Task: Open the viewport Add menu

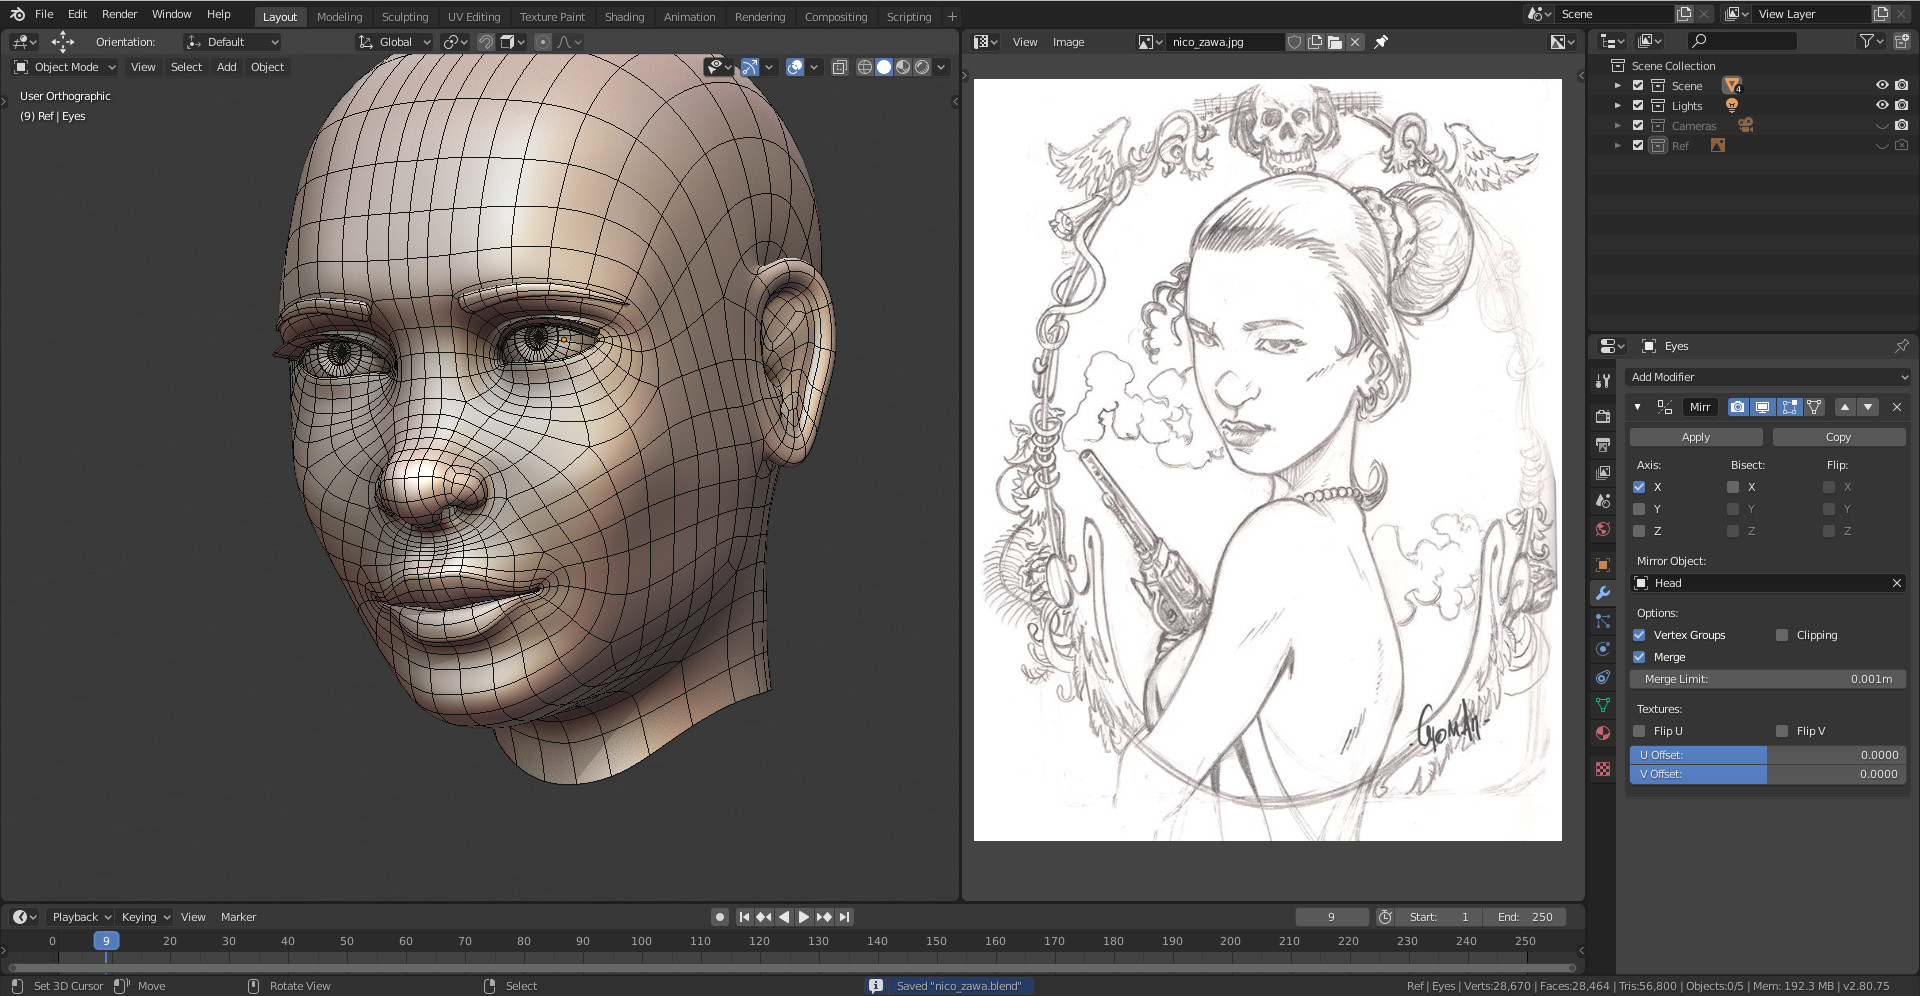Action: coord(227,67)
